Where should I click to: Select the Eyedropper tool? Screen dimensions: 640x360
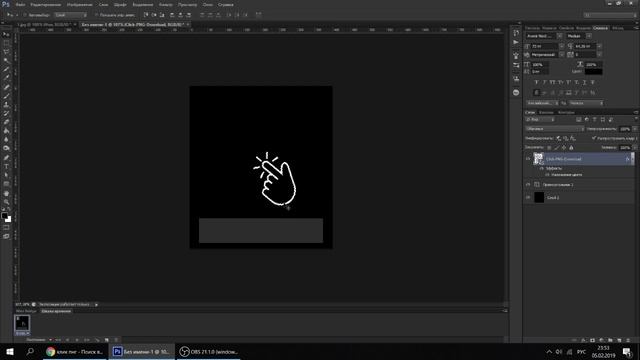tap(6, 78)
